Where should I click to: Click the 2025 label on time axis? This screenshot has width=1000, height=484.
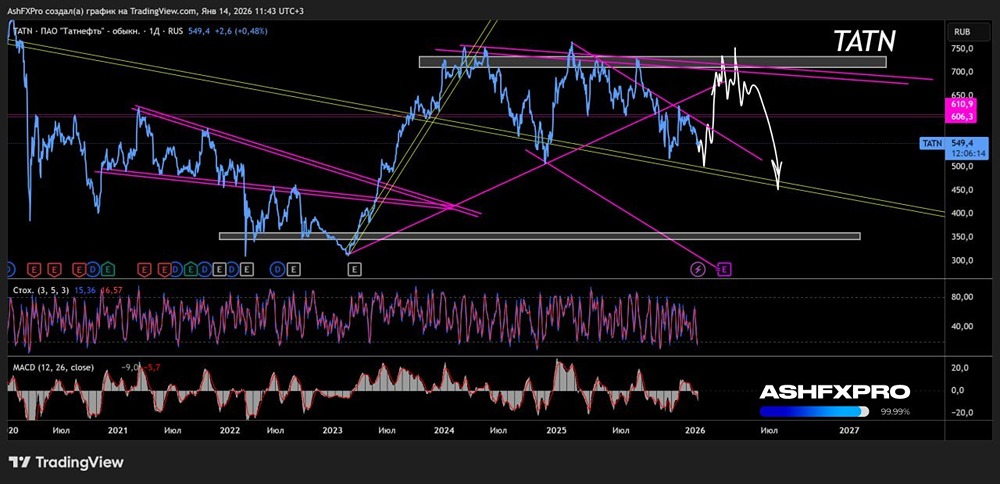pos(556,430)
